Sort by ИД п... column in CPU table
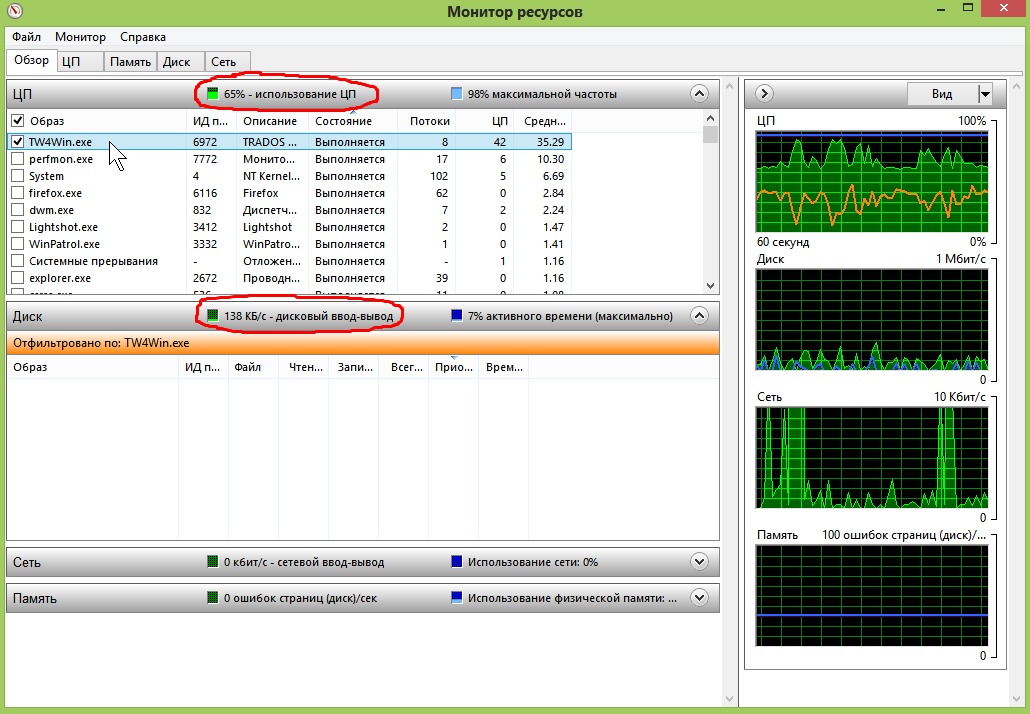 (211, 121)
